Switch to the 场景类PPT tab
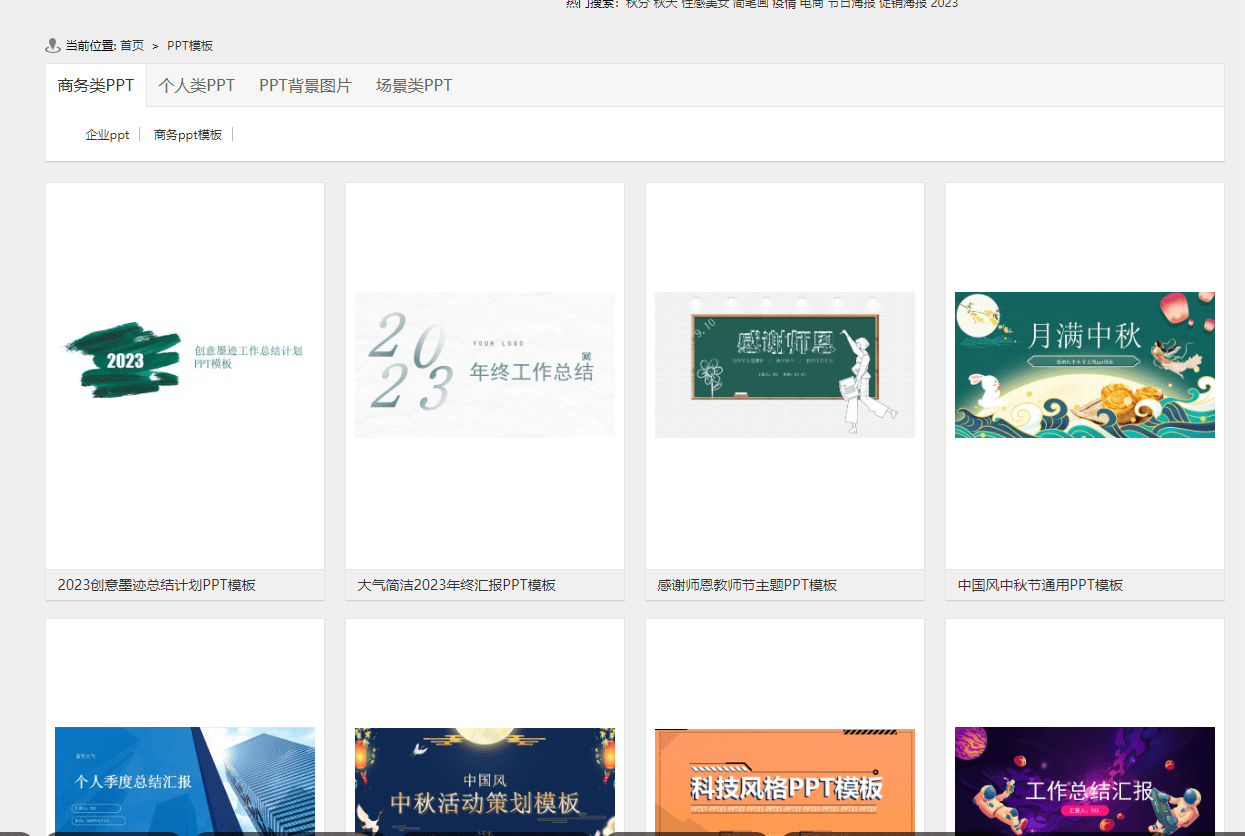The height and width of the screenshot is (836, 1245). coord(414,86)
